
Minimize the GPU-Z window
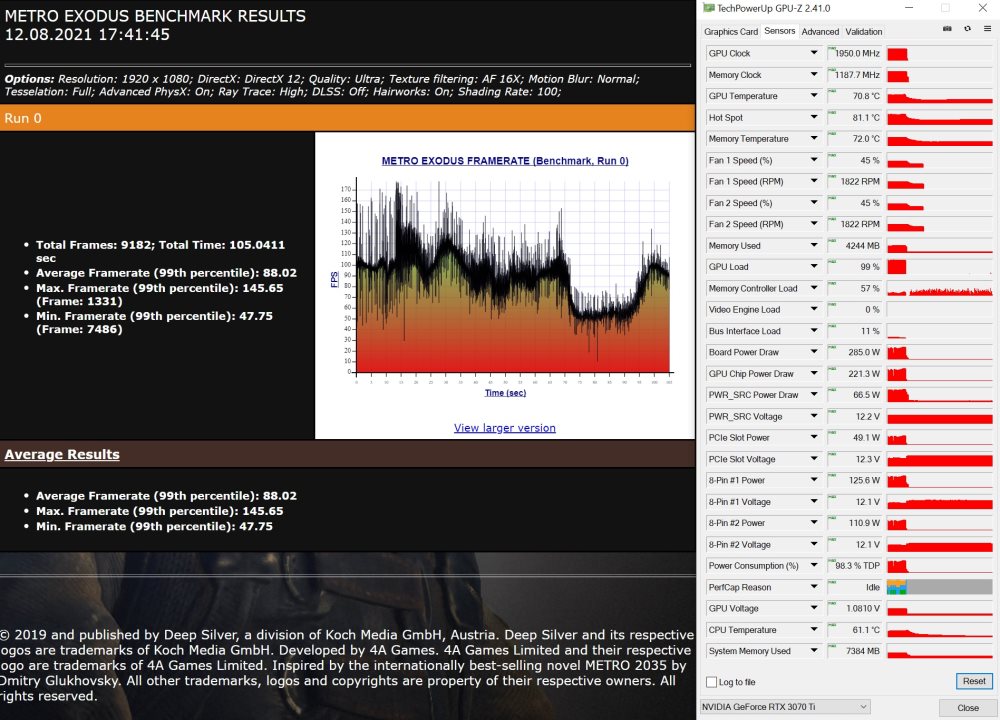[x=909, y=8]
